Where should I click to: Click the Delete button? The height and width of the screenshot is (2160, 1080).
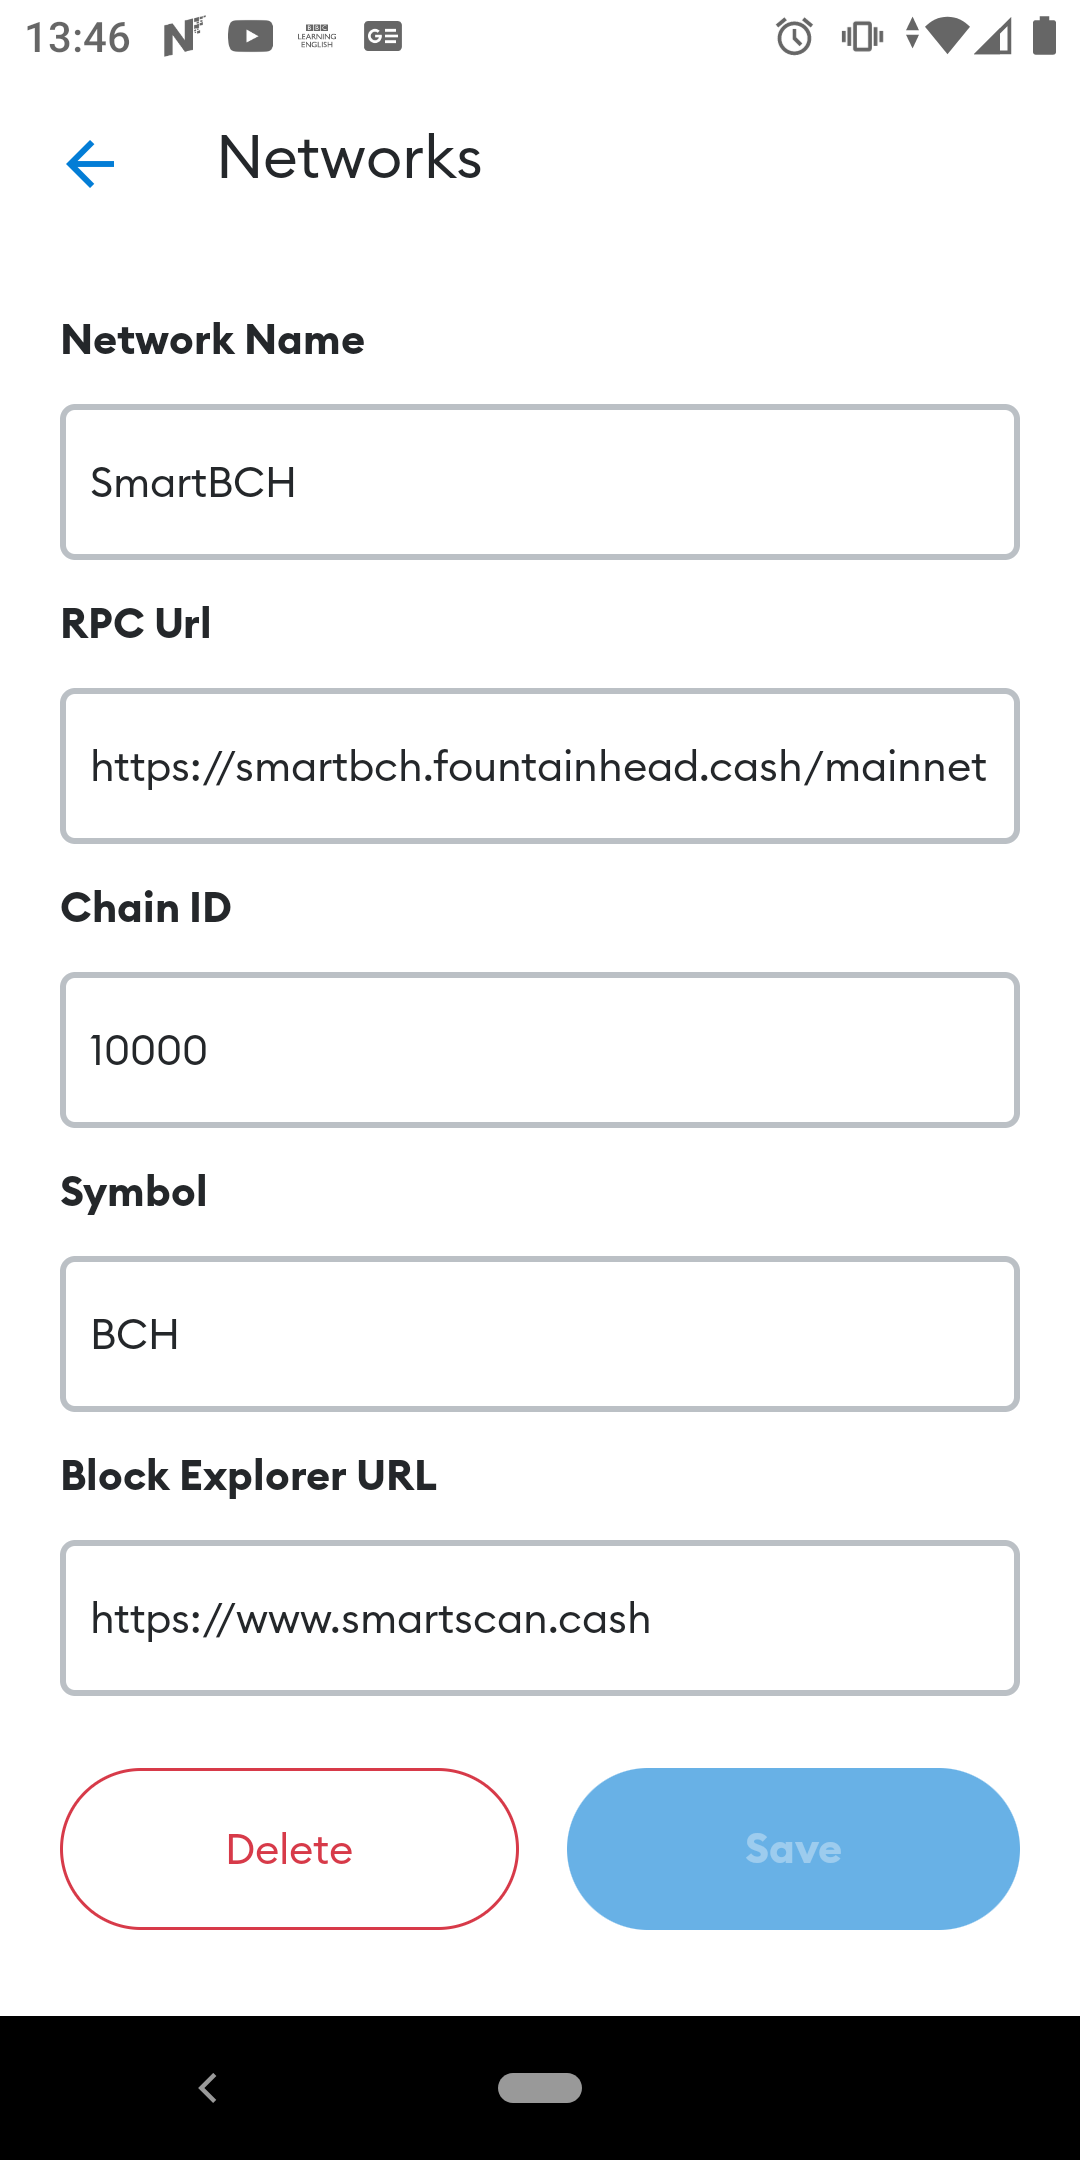coord(289,1849)
